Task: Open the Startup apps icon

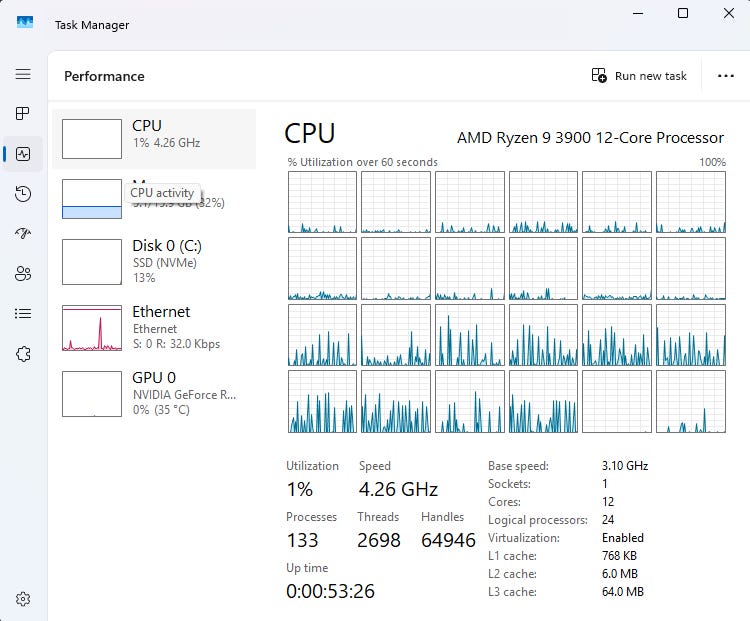Action: coord(23,233)
